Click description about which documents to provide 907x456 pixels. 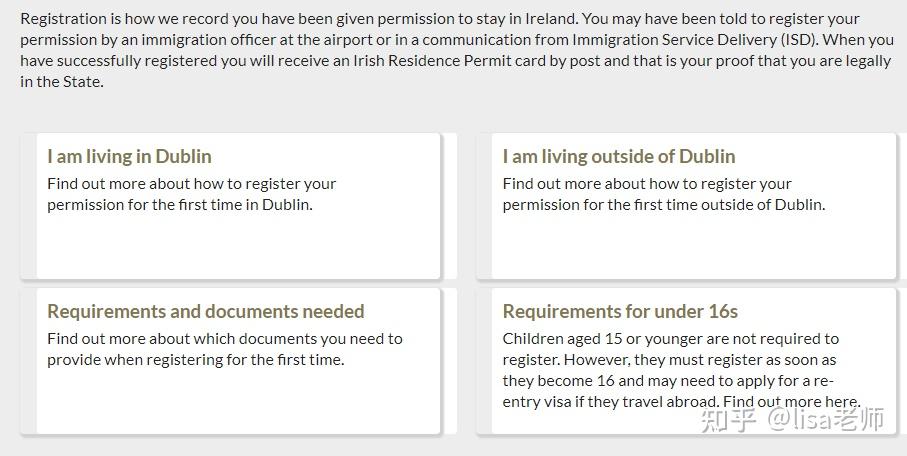coord(224,349)
